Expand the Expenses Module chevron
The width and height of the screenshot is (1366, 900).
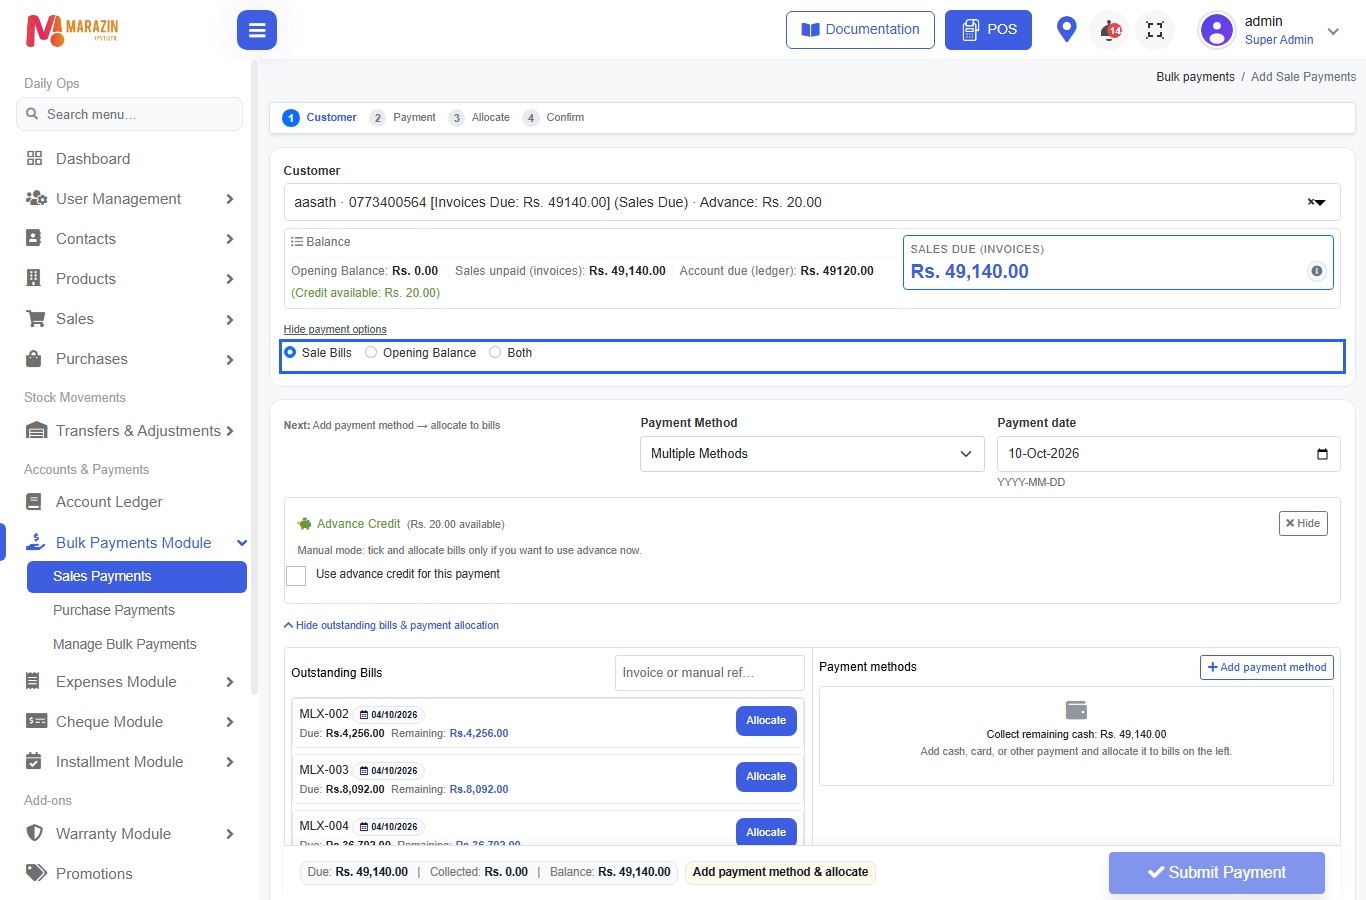pyautogui.click(x=230, y=682)
